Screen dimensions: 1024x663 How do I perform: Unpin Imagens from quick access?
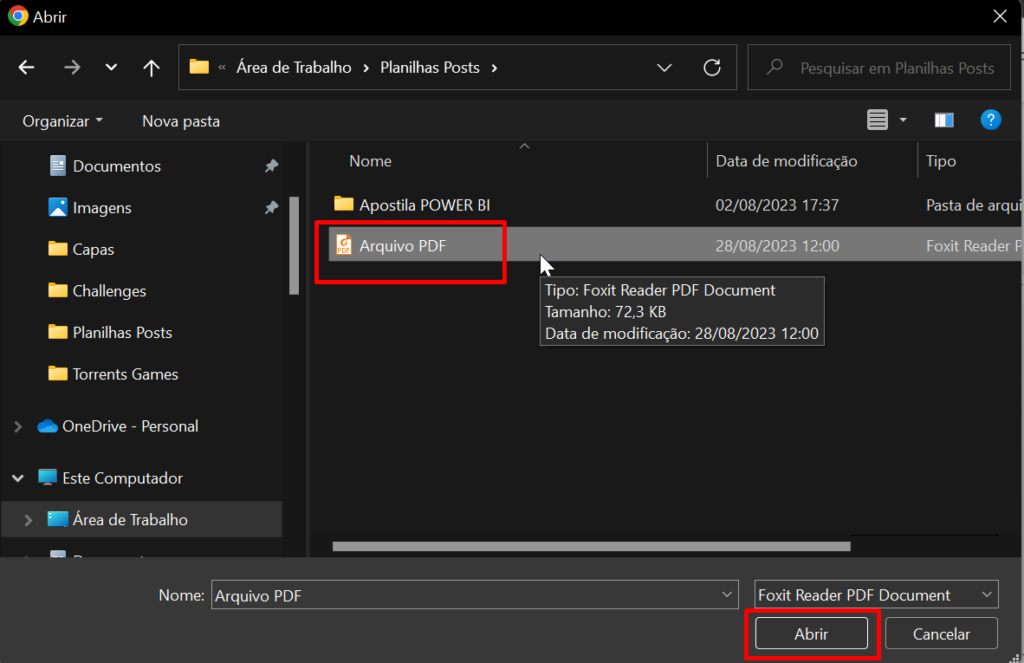pos(271,208)
